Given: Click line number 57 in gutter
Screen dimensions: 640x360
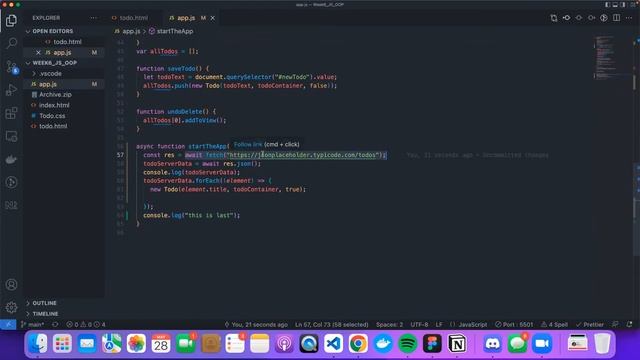Looking at the screenshot, I should [120, 155].
